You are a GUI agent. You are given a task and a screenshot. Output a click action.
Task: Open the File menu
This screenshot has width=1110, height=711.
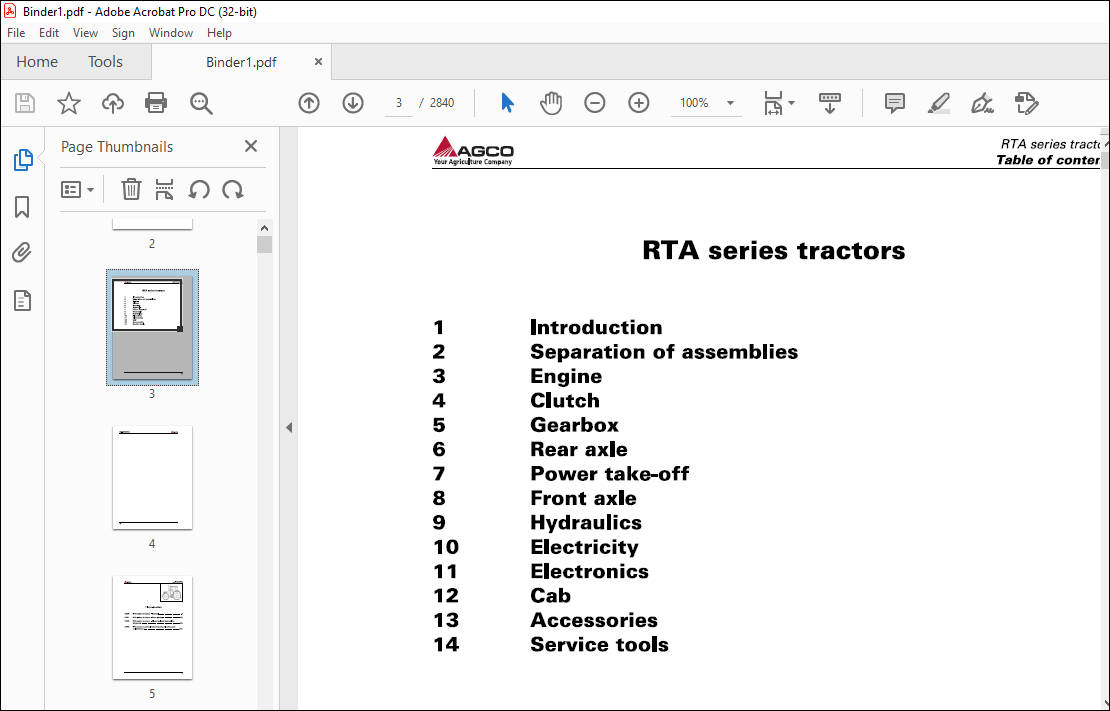[16, 33]
